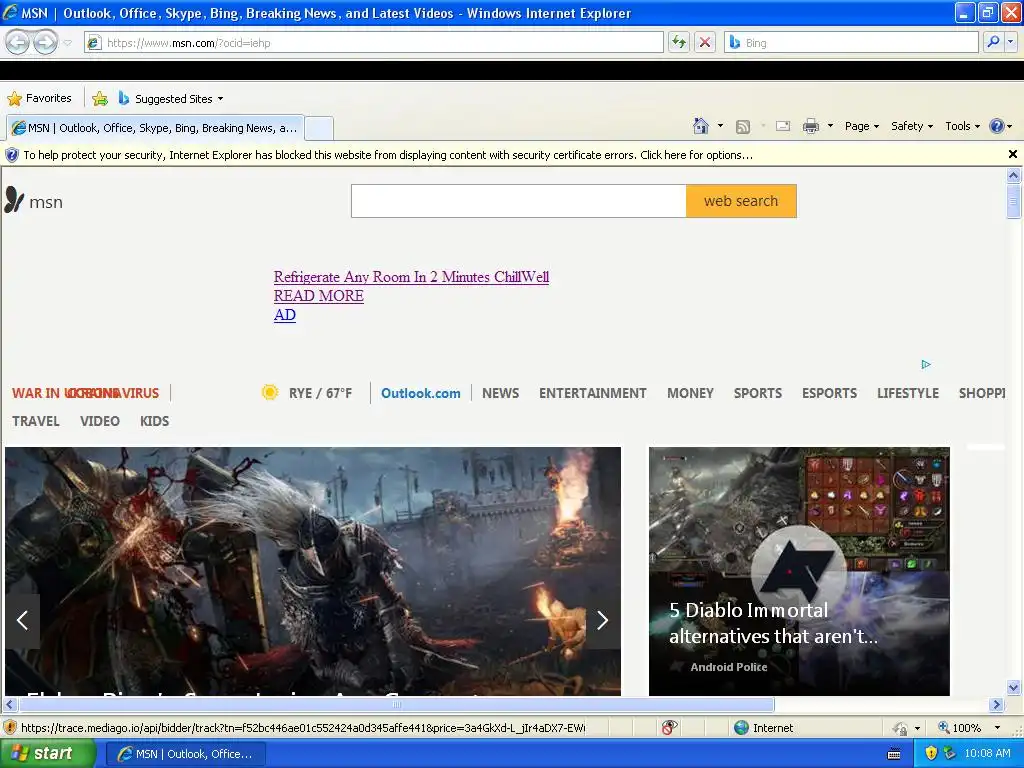Viewport: 1024px width, 768px height.
Task: Click vertical scrollbar down arrow
Action: [x=1014, y=687]
